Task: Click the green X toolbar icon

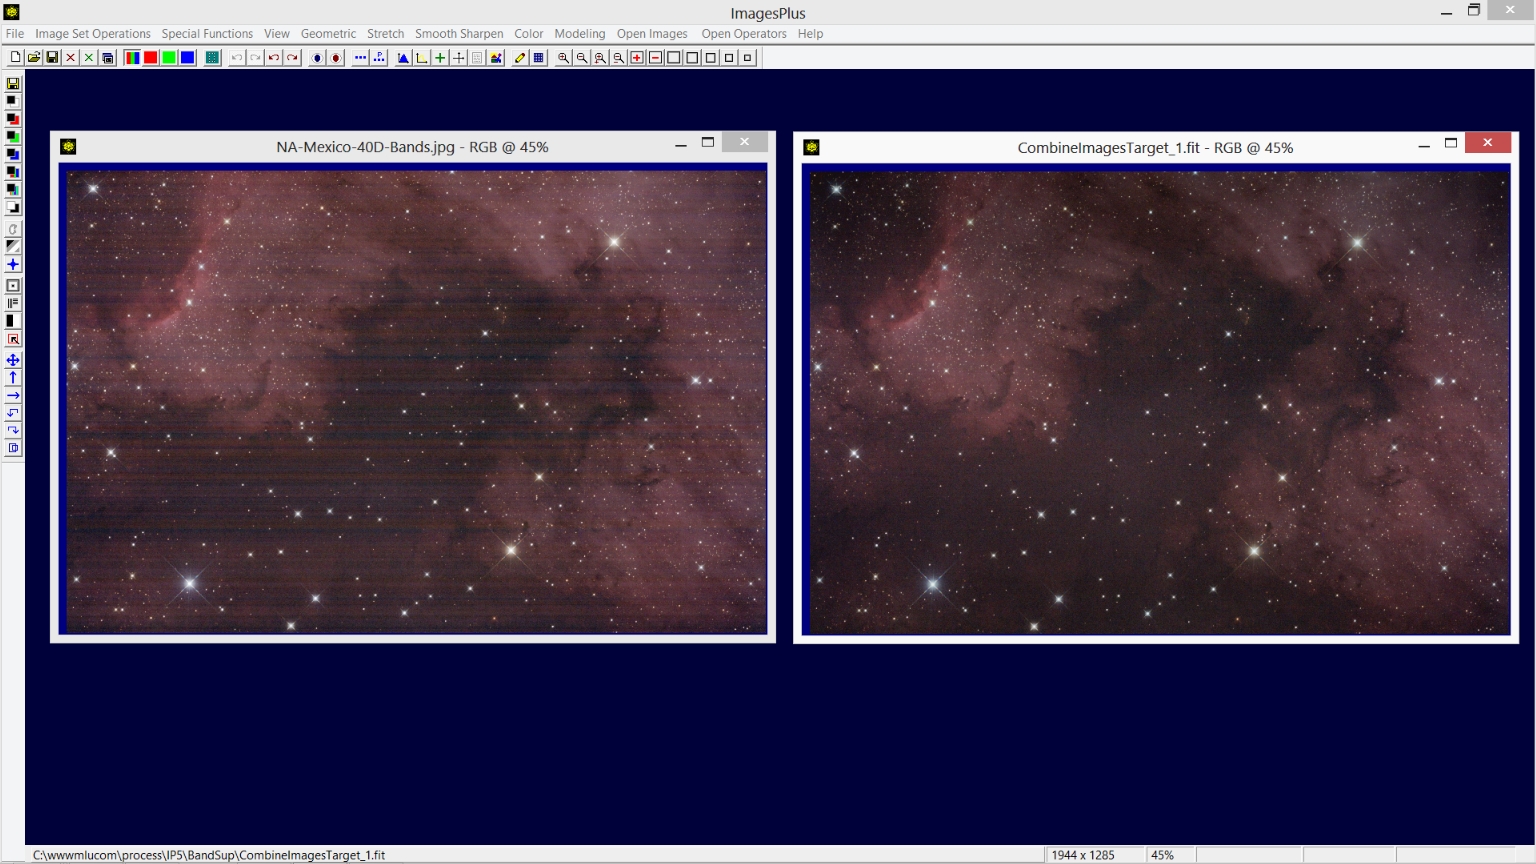Action: (x=89, y=58)
